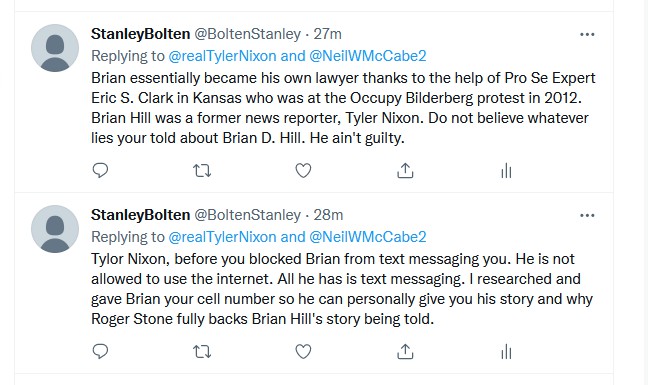Open @realTylerNixon link in 27m tweet
This screenshot has height=385, width=648.
tap(222, 56)
